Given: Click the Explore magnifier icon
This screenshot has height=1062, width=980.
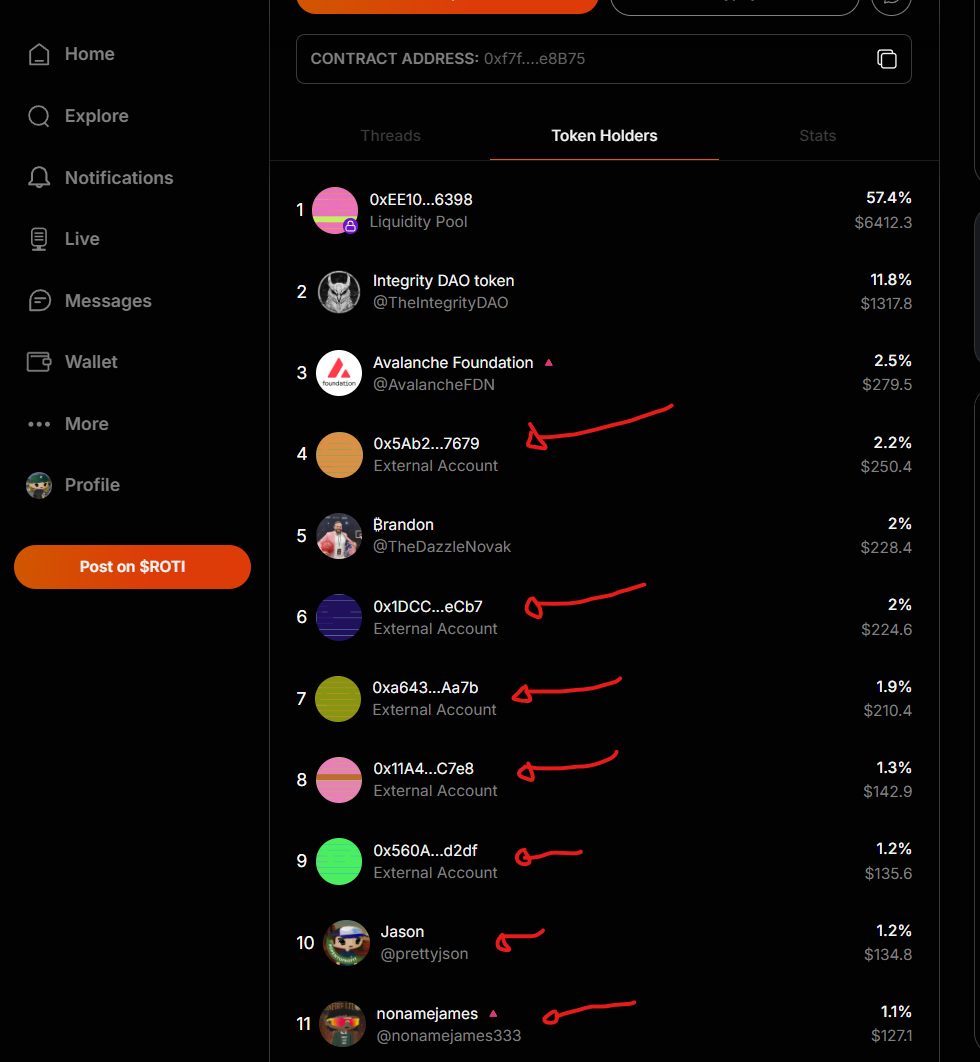Looking at the screenshot, I should (x=39, y=116).
